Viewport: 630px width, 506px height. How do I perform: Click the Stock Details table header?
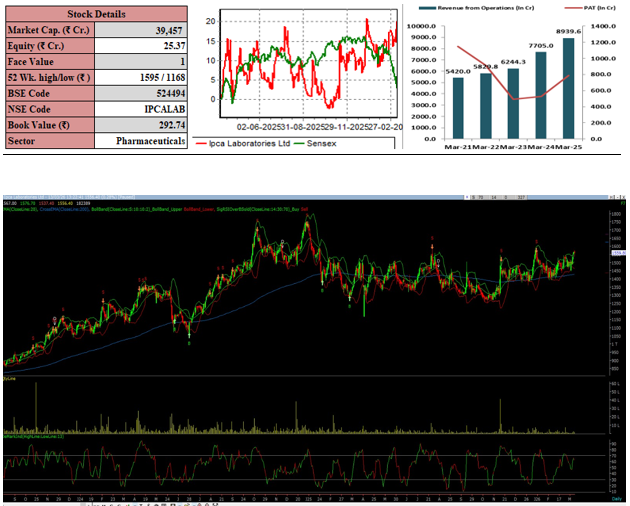tap(96, 15)
